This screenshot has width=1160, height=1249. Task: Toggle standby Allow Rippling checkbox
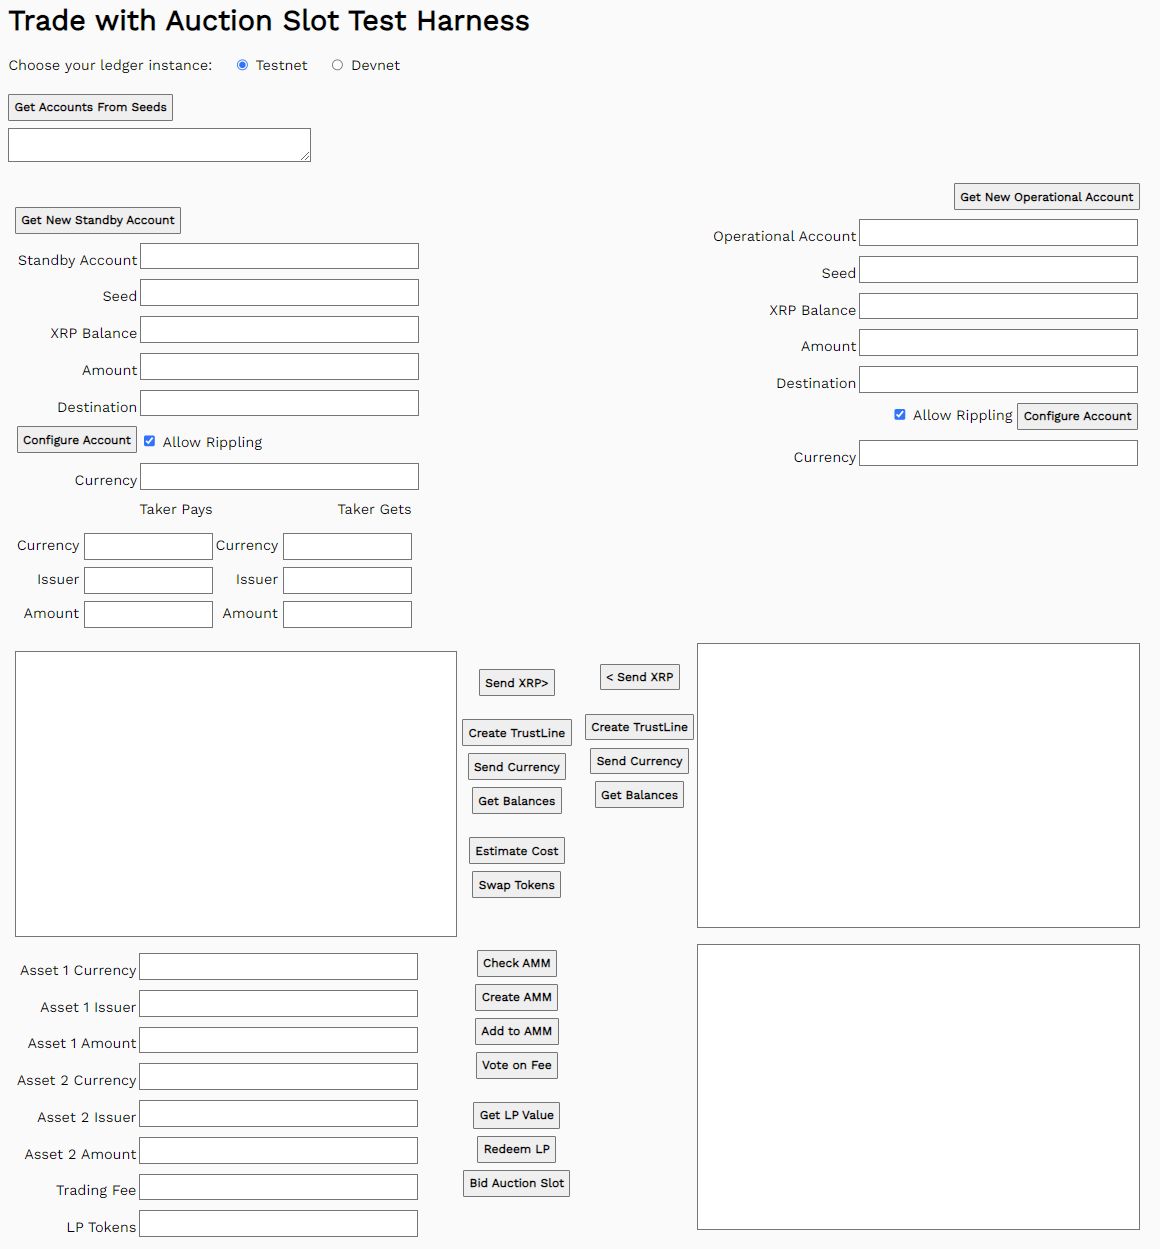pos(150,441)
